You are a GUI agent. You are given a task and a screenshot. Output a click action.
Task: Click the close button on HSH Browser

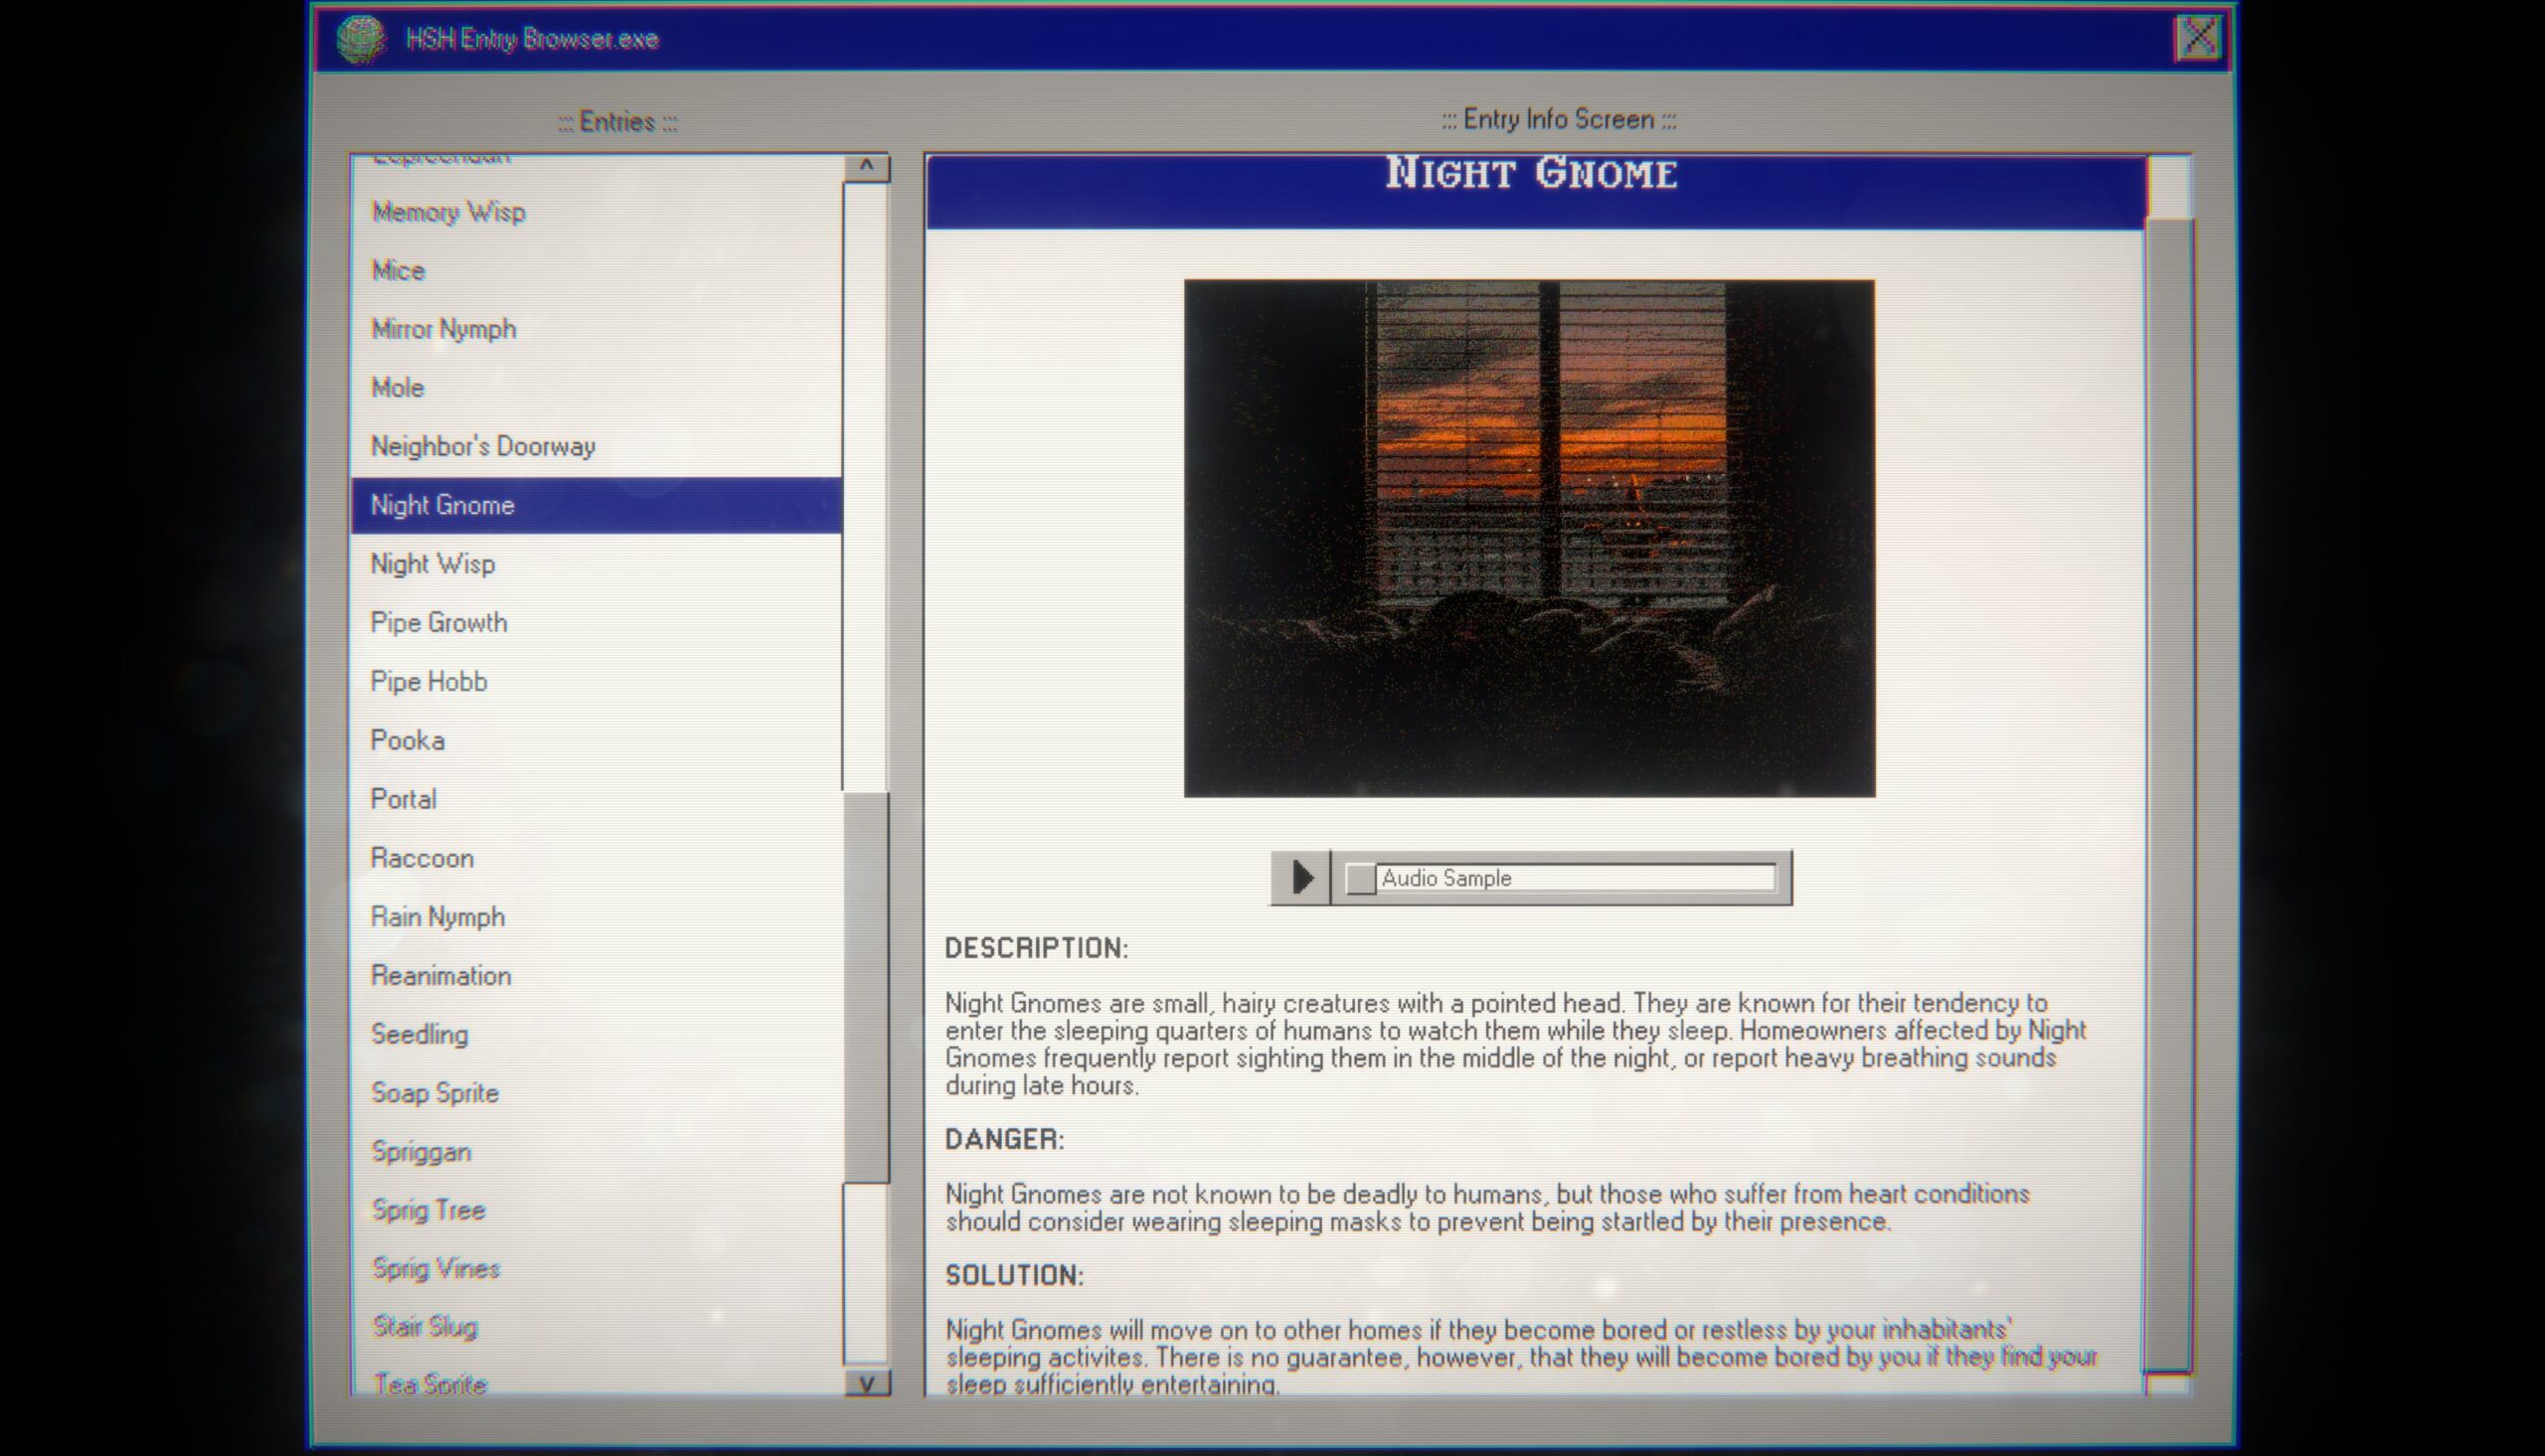pos(2197,37)
